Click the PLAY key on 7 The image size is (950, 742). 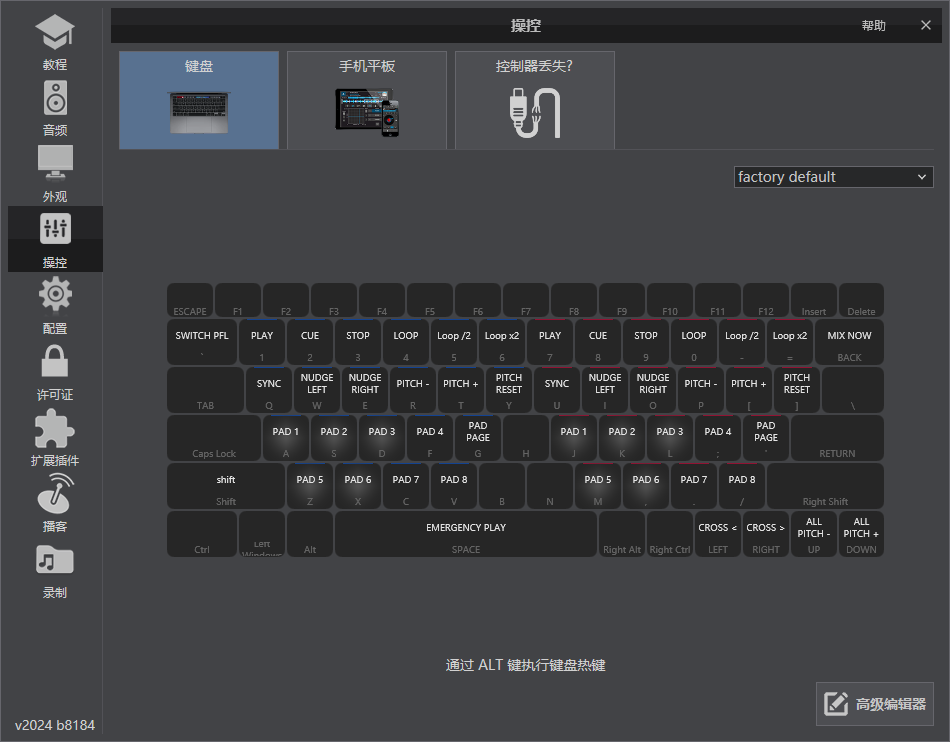(550, 342)
